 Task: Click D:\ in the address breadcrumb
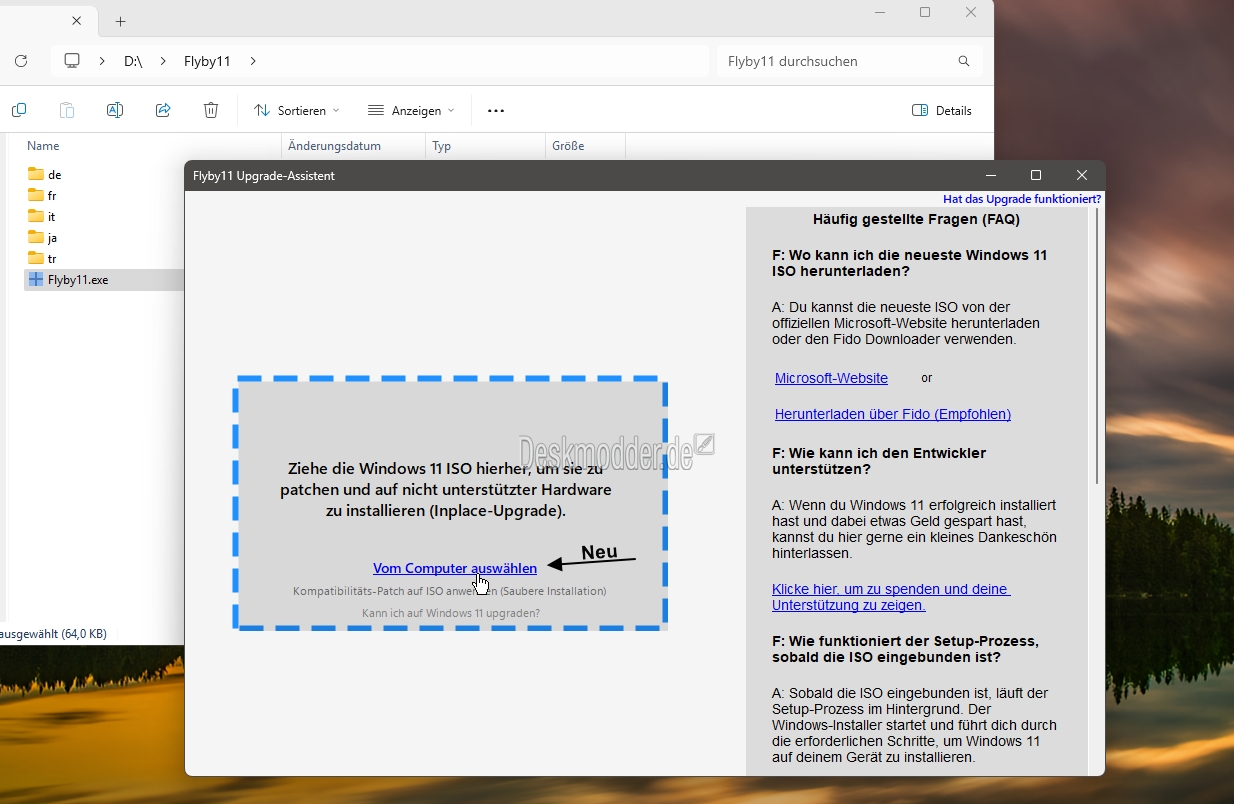tap(133, 61)
